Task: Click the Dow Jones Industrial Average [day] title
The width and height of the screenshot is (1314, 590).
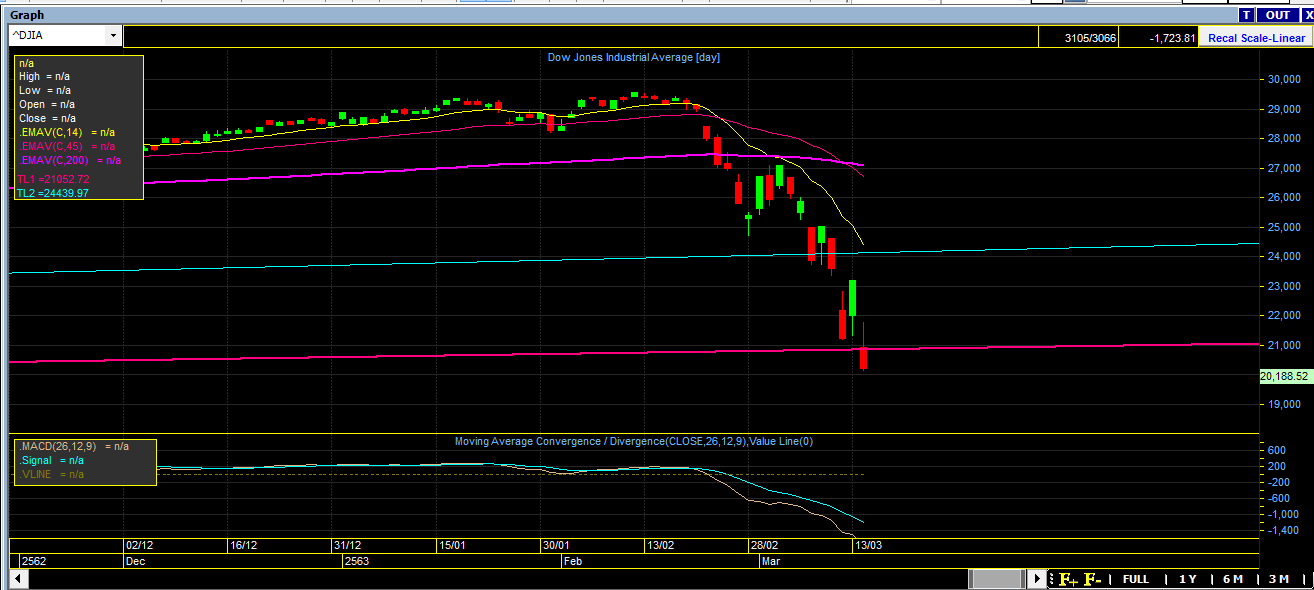Action: click(x=634, y=57)
